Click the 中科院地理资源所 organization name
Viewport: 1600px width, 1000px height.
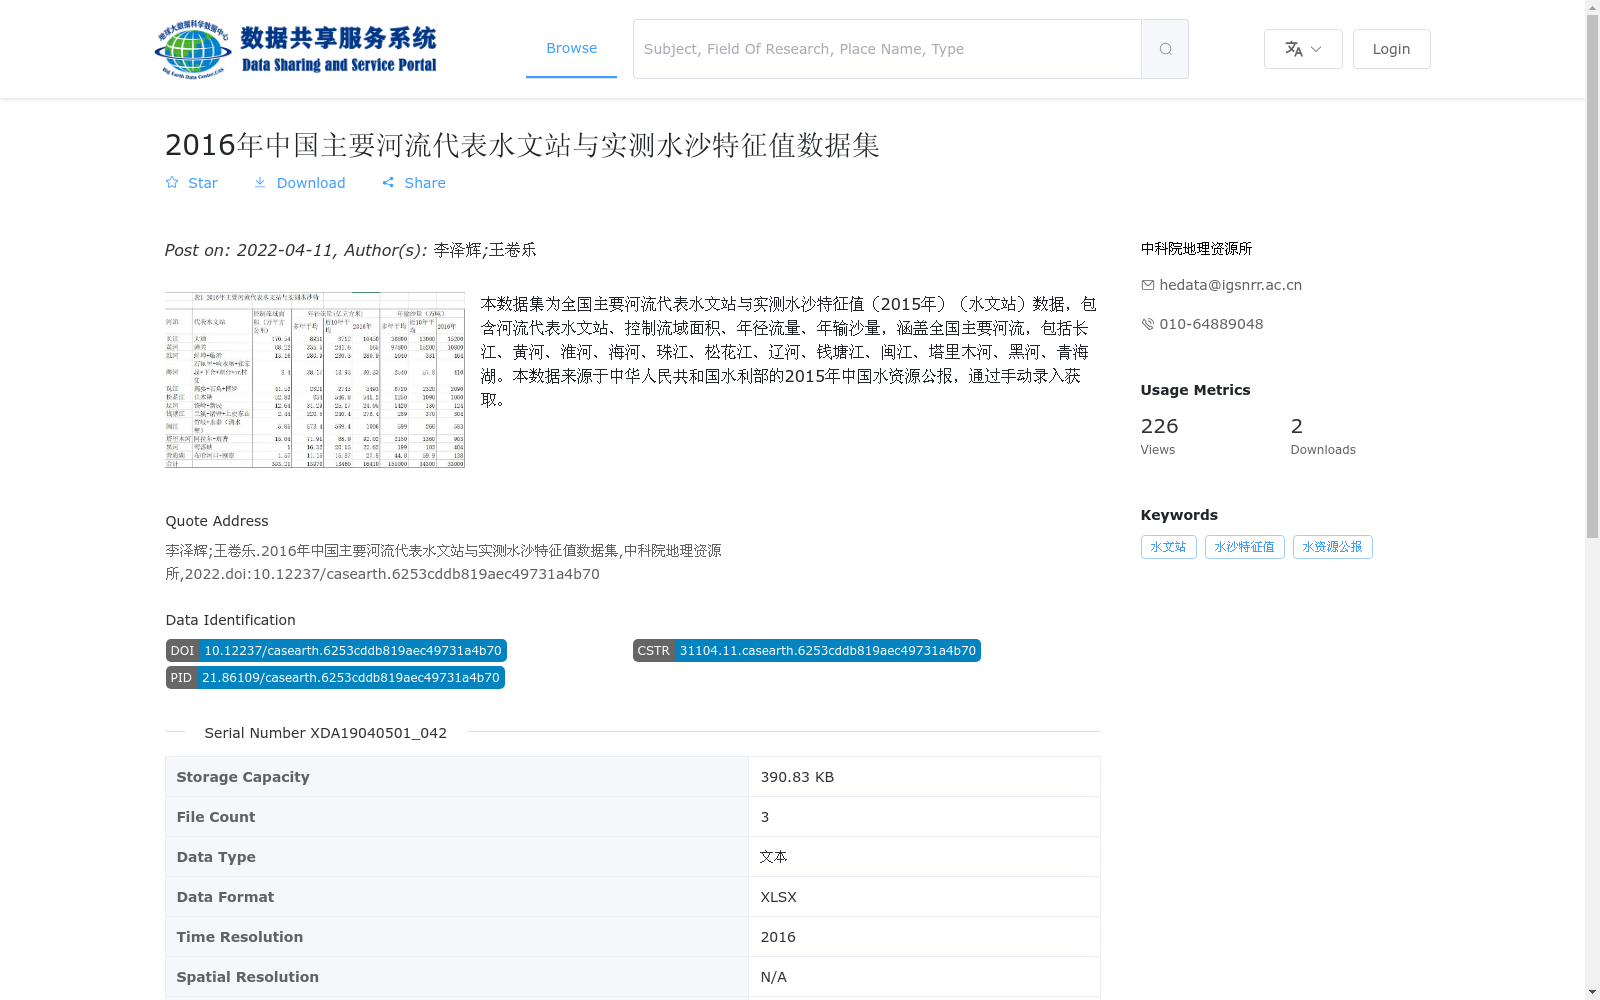pyautogui.click(x=1196, y=248)
